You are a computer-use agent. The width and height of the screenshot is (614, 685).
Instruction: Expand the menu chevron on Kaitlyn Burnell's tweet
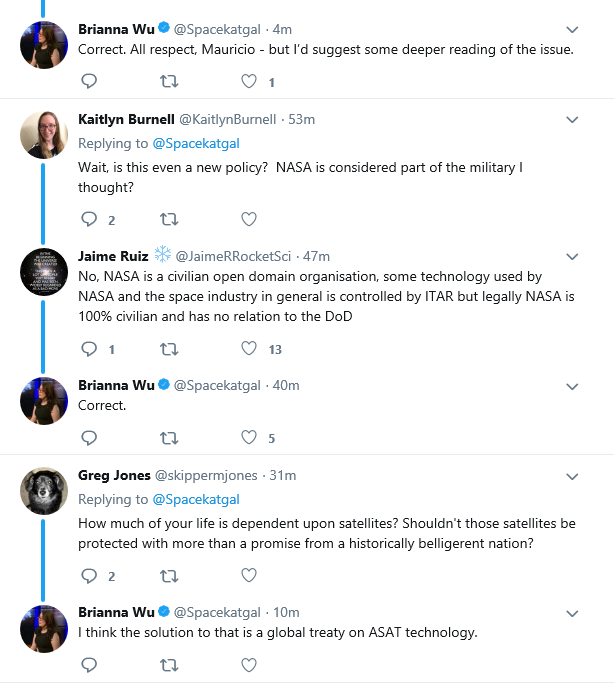pyautogui.click(x=572, y=120)
